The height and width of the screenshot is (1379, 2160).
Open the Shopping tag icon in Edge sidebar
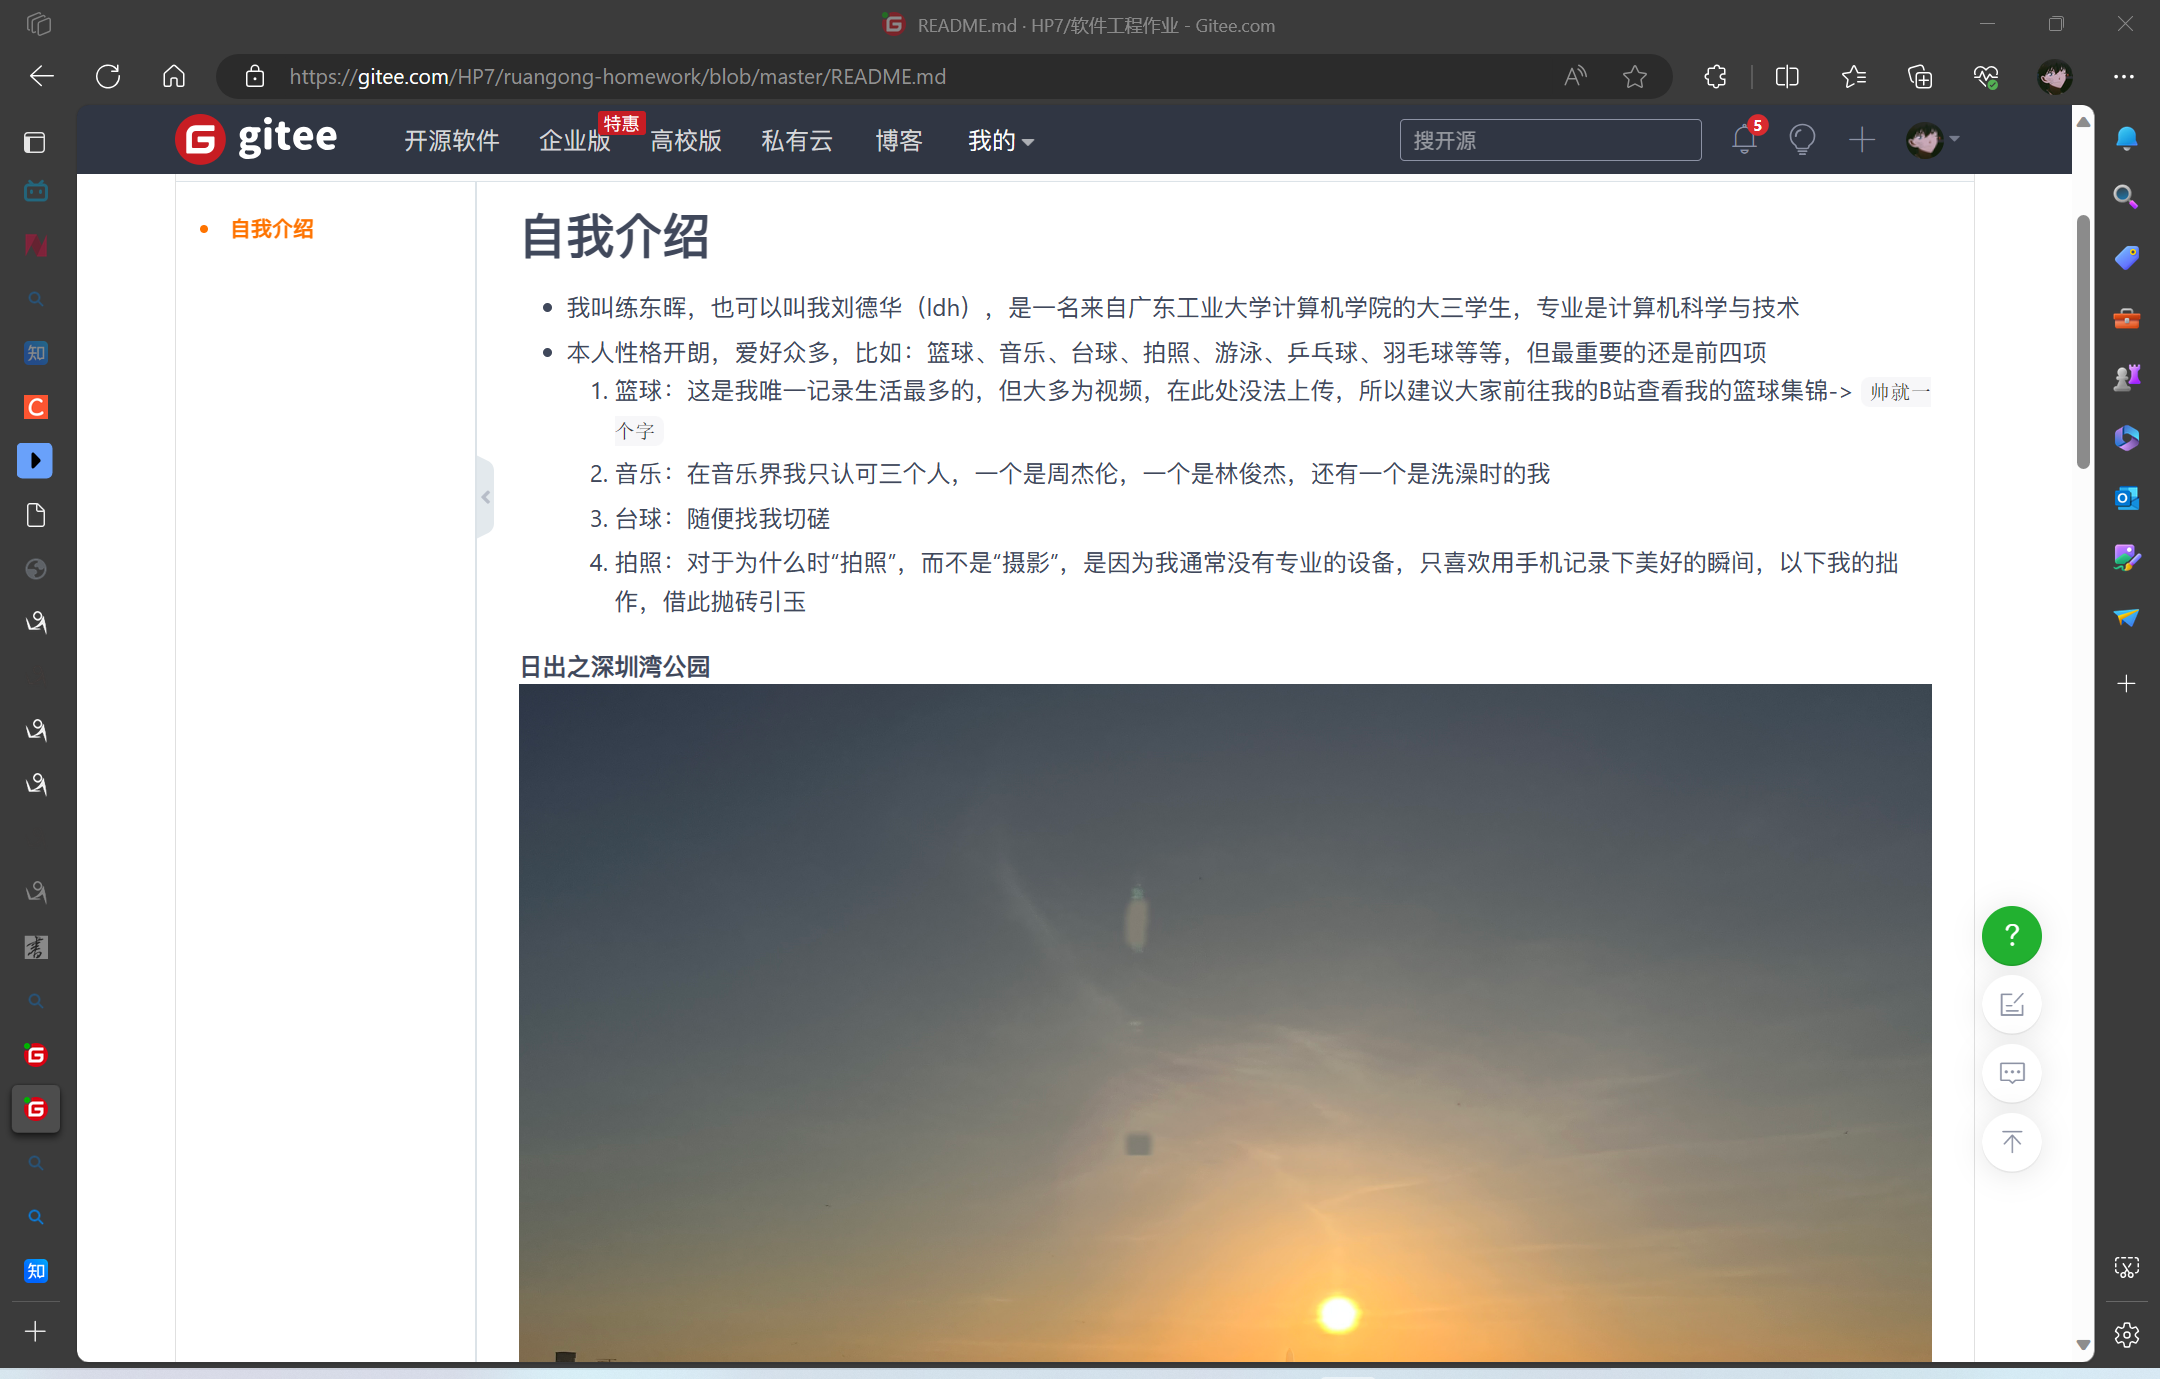2126,257
